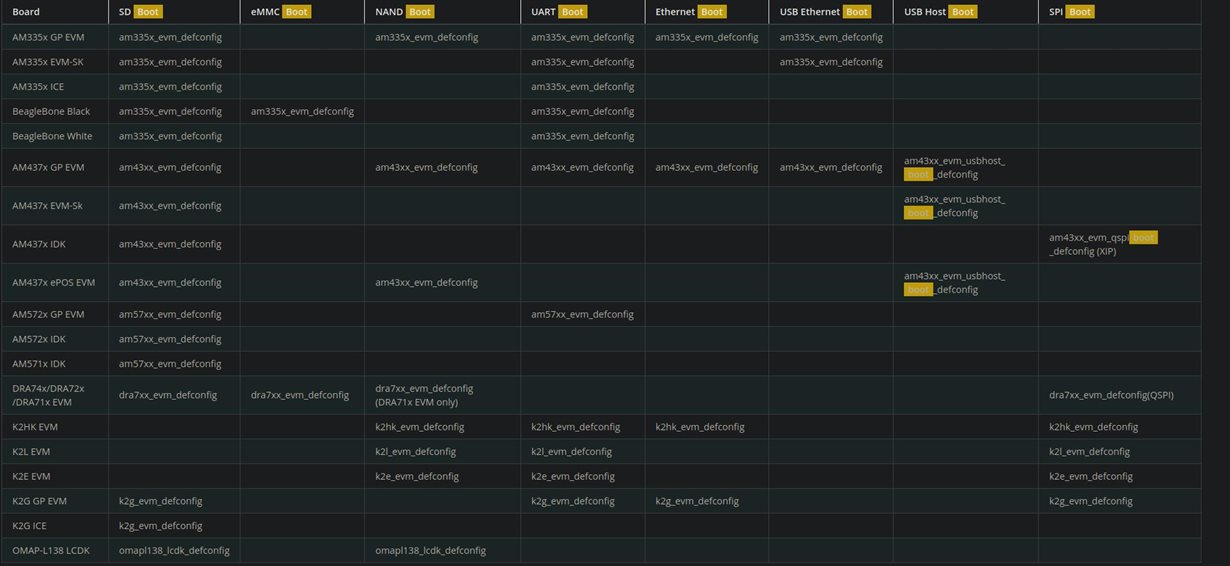Click the eMMC cell for BeagleBone Black
Screen dimensions: 1230x566
[302, 111]
